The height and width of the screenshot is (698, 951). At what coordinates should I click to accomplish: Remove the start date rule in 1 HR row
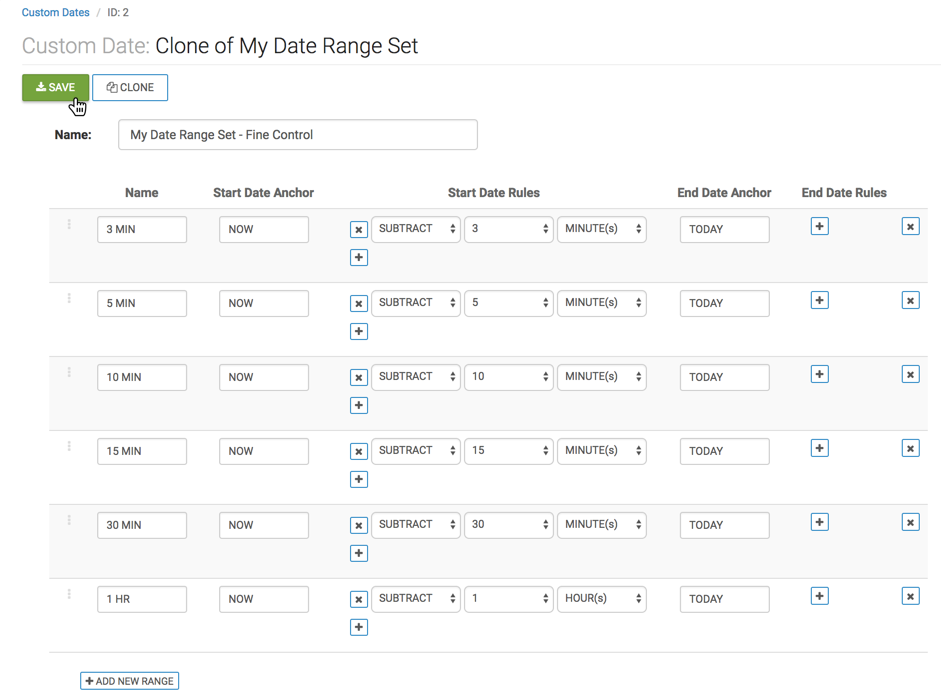click(x=359, y=600)
